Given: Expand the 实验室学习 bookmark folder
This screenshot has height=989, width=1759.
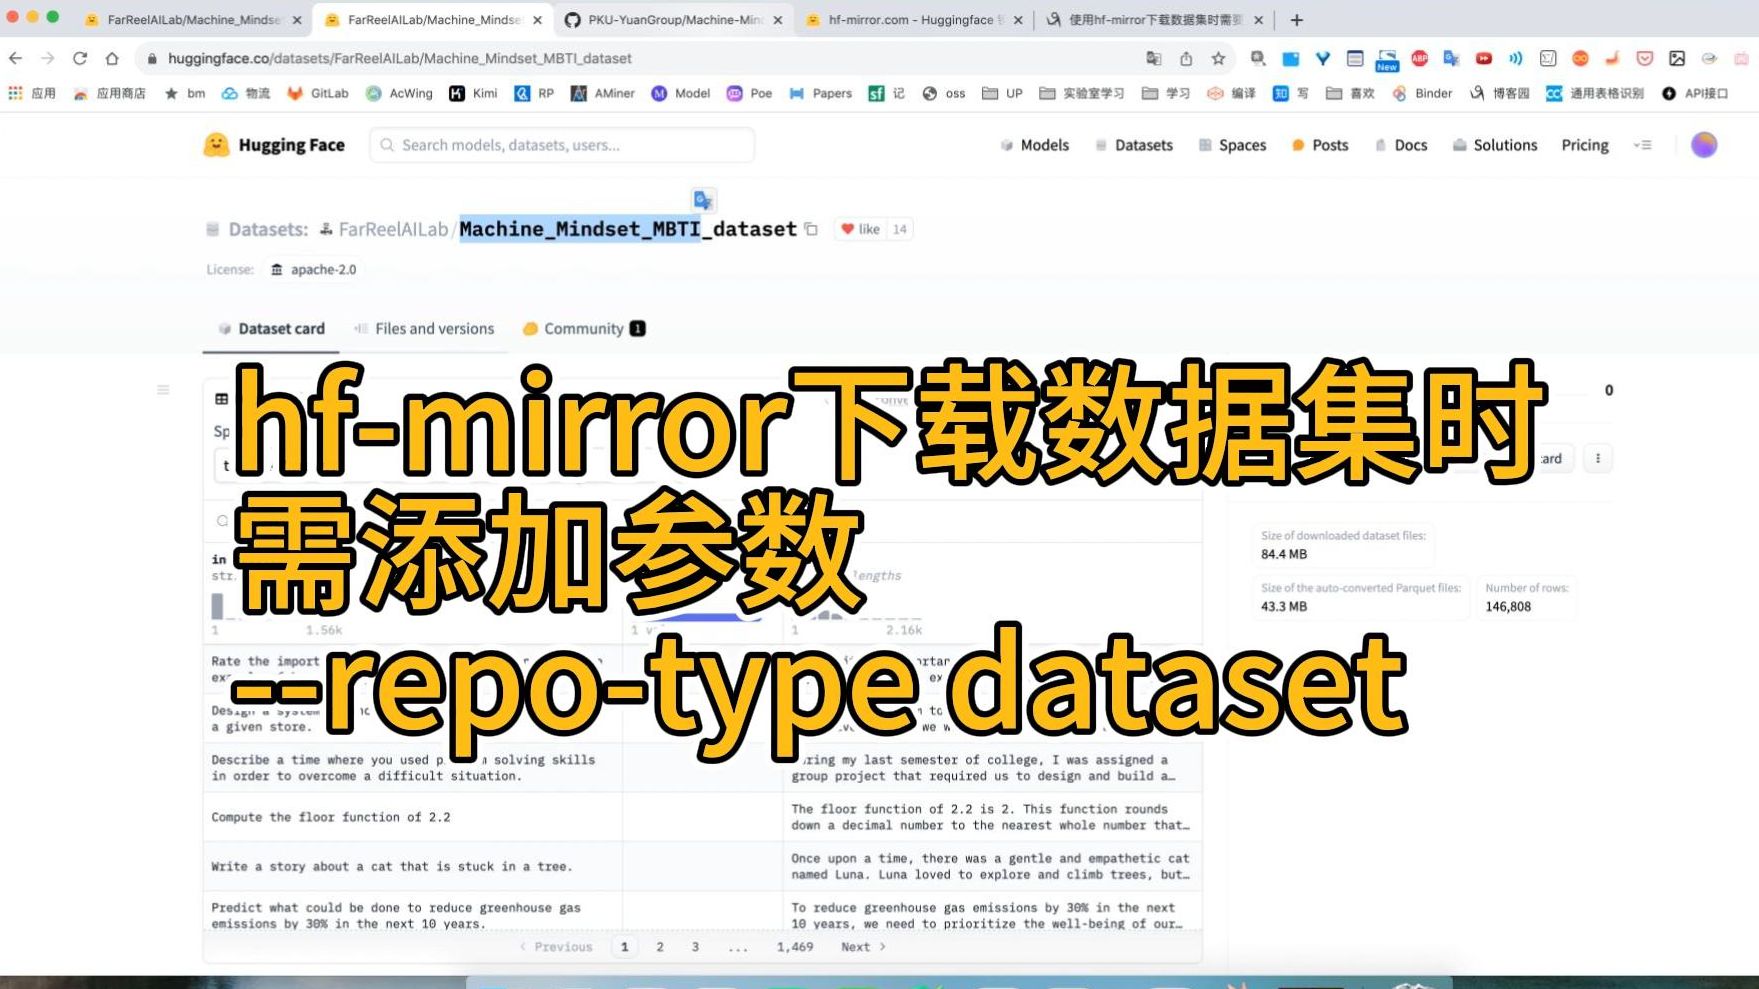Looking at the screenshot, I should click(x=1082, y=93).
